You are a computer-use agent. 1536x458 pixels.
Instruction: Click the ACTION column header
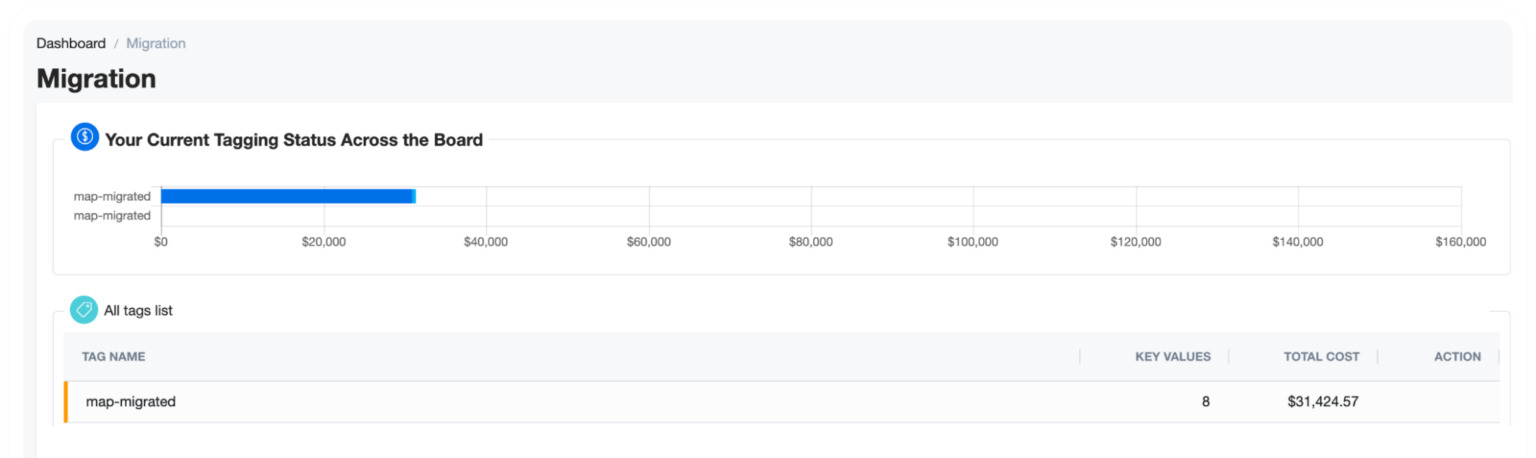pyautogui.click(x=1457, y=357)
